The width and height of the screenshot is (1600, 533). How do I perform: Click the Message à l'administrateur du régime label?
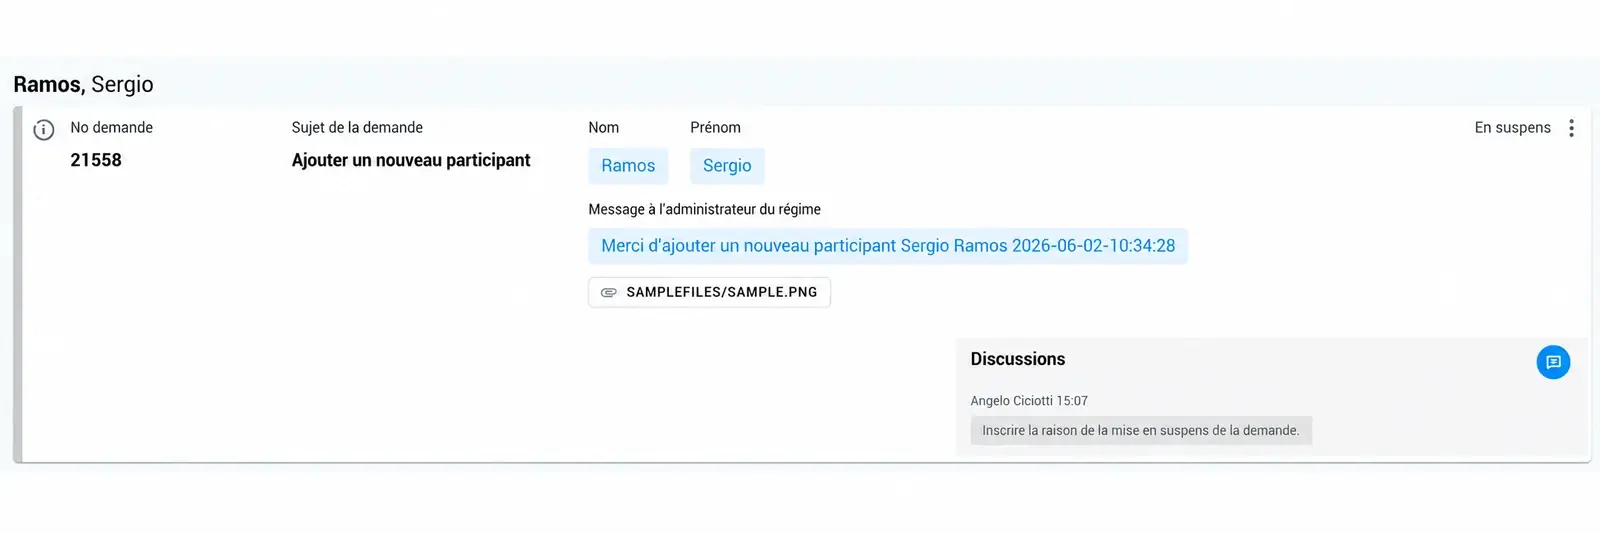pyautogui.click(x=704, y=209)
